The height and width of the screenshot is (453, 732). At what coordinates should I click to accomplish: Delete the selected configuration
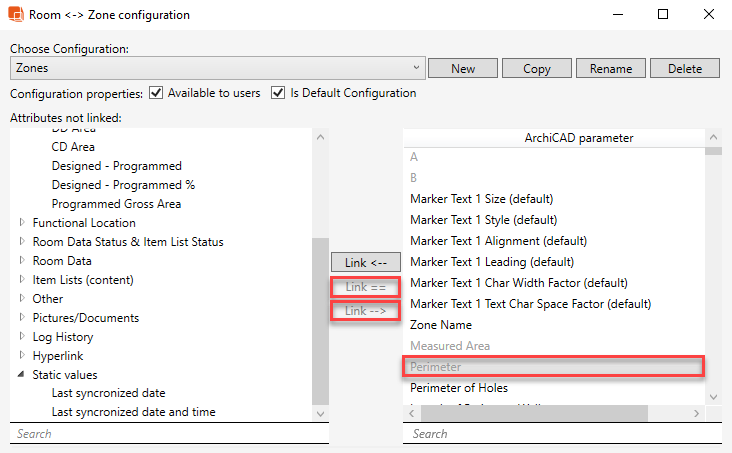point(684,69)
